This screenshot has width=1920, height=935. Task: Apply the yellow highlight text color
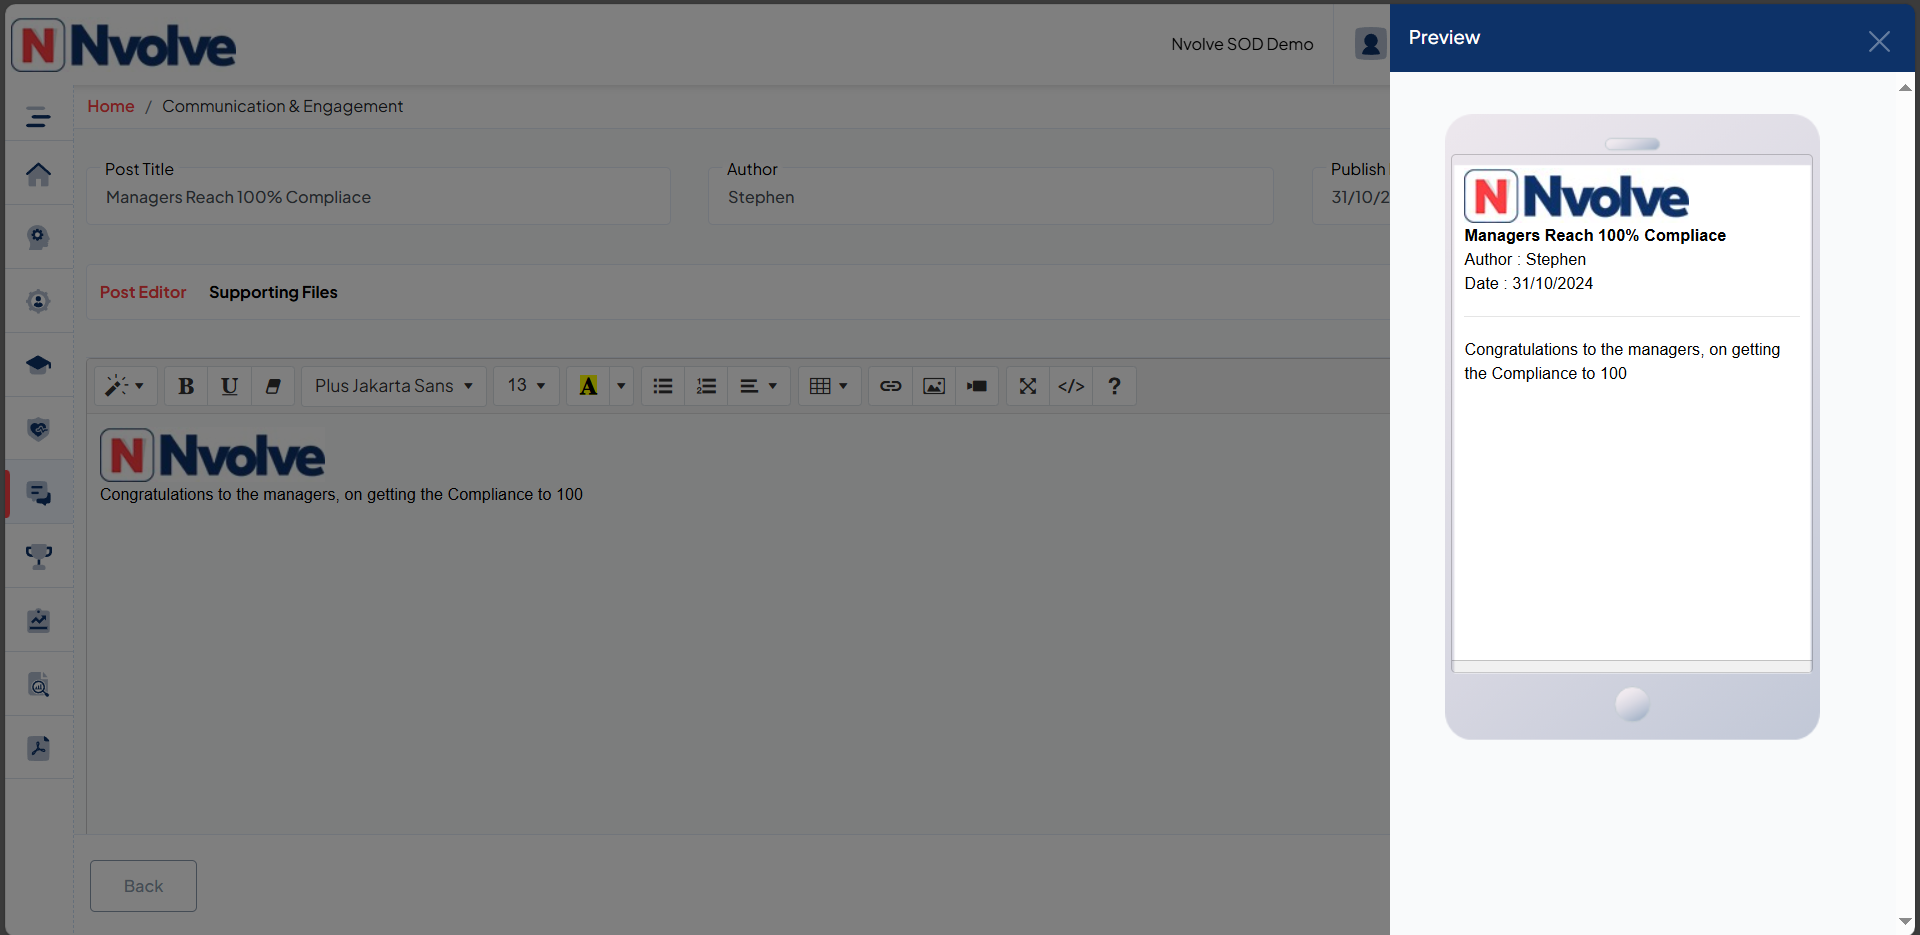588,386
